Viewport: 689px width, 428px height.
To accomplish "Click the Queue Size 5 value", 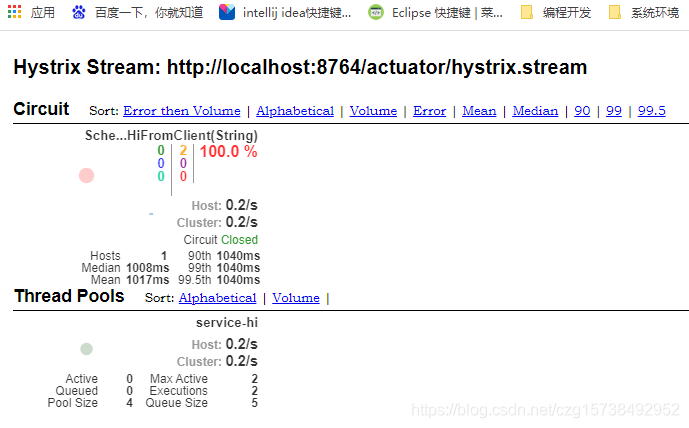I will (x=254, y=403).
